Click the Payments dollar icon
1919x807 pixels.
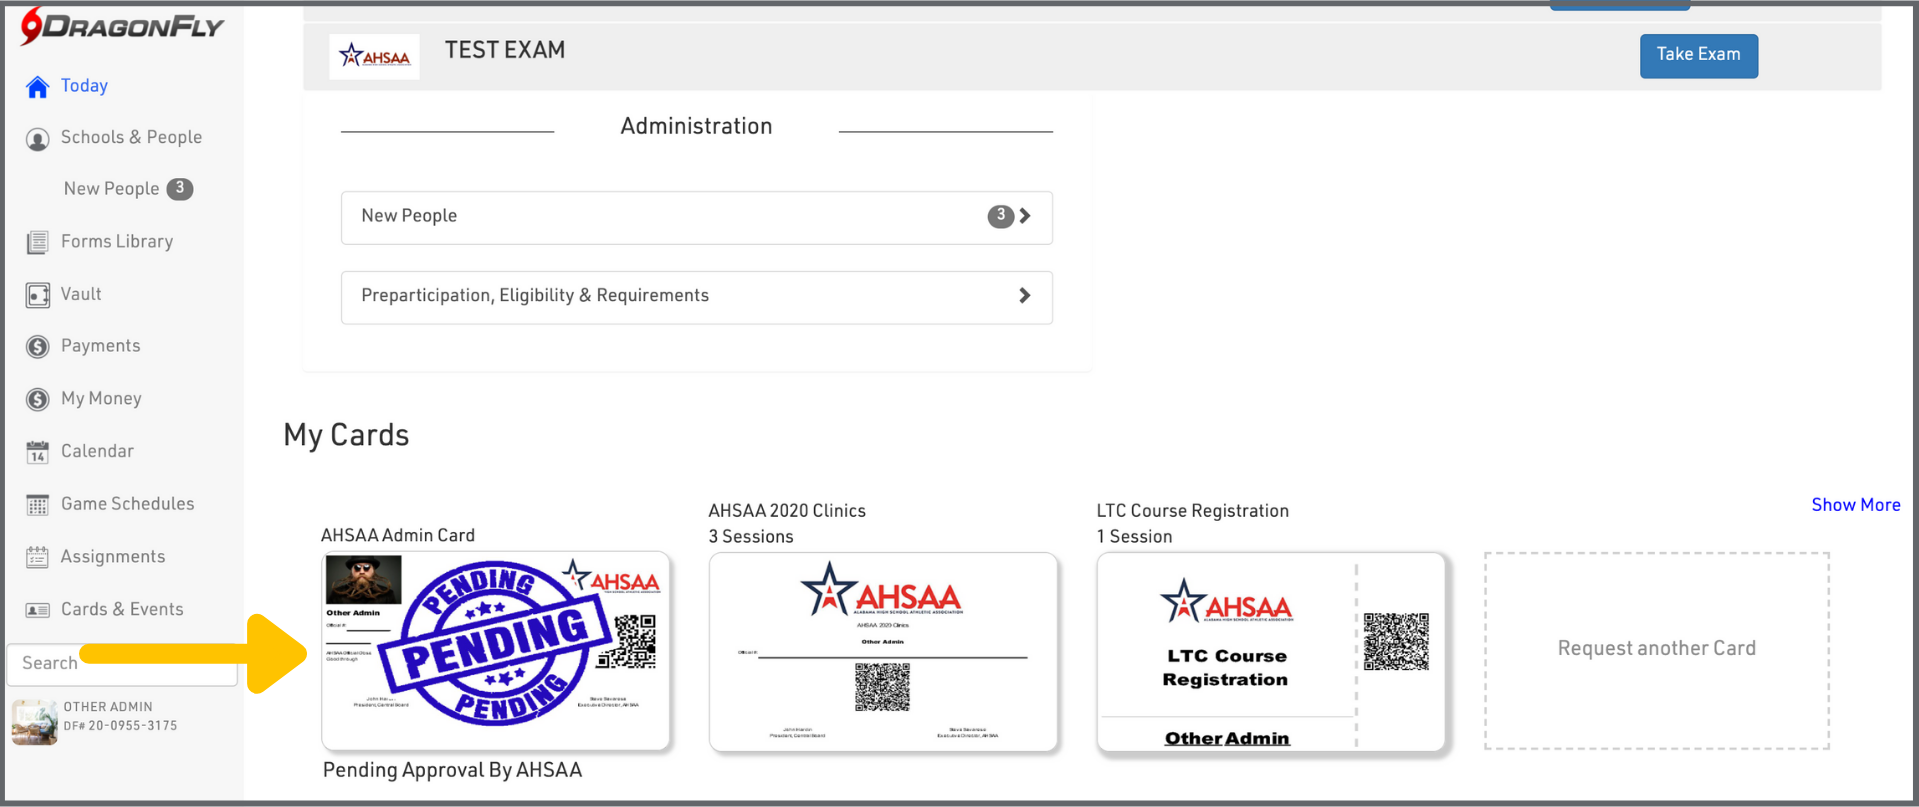click(37, 347)
